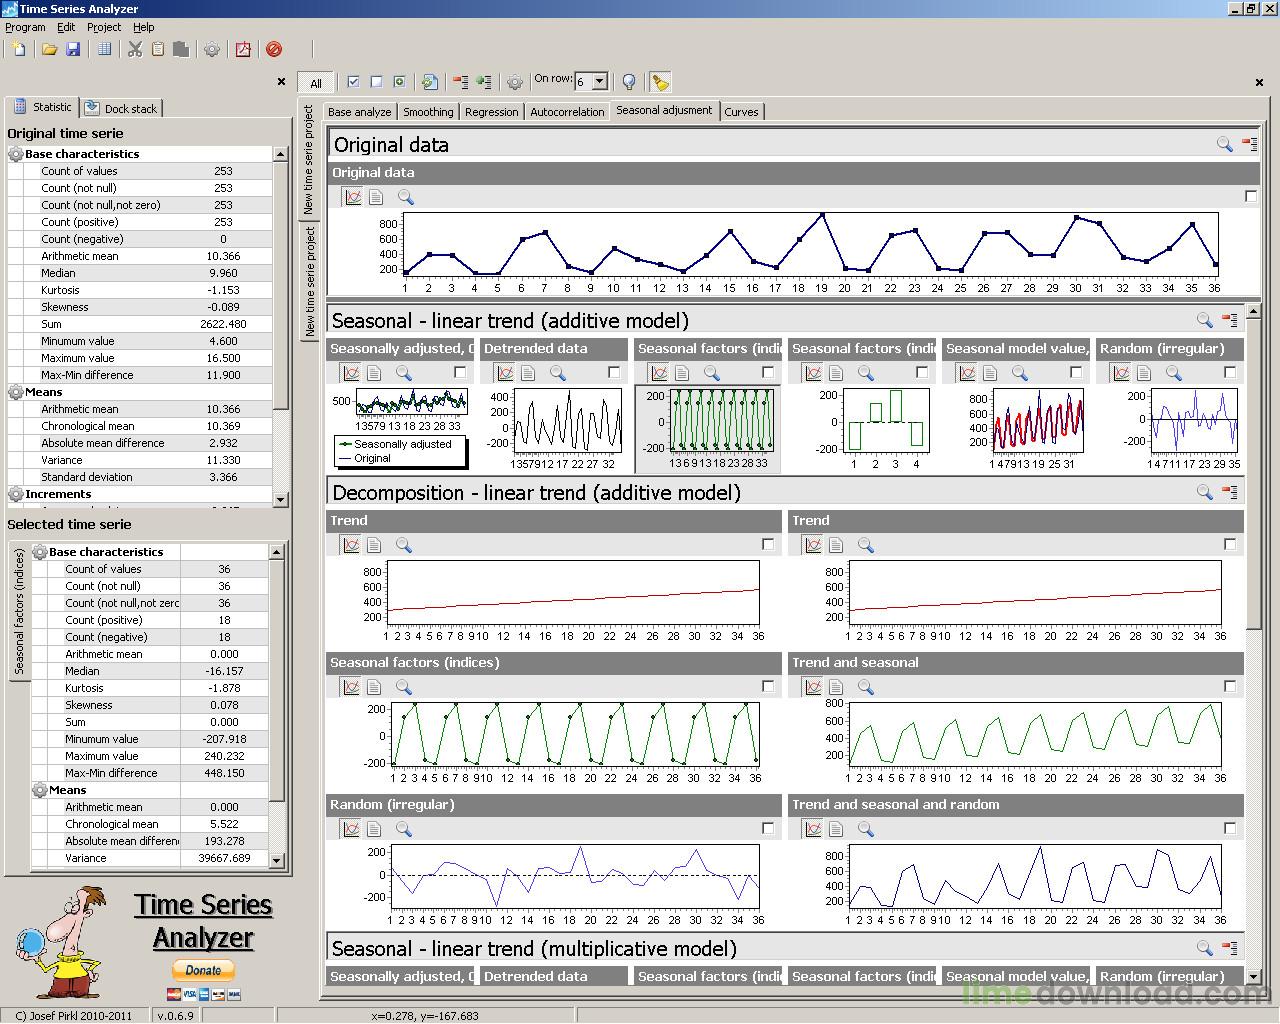Collapse the Base characteristics section
Viewport: 1280px width, 1024px height.
tap(15, 154)
